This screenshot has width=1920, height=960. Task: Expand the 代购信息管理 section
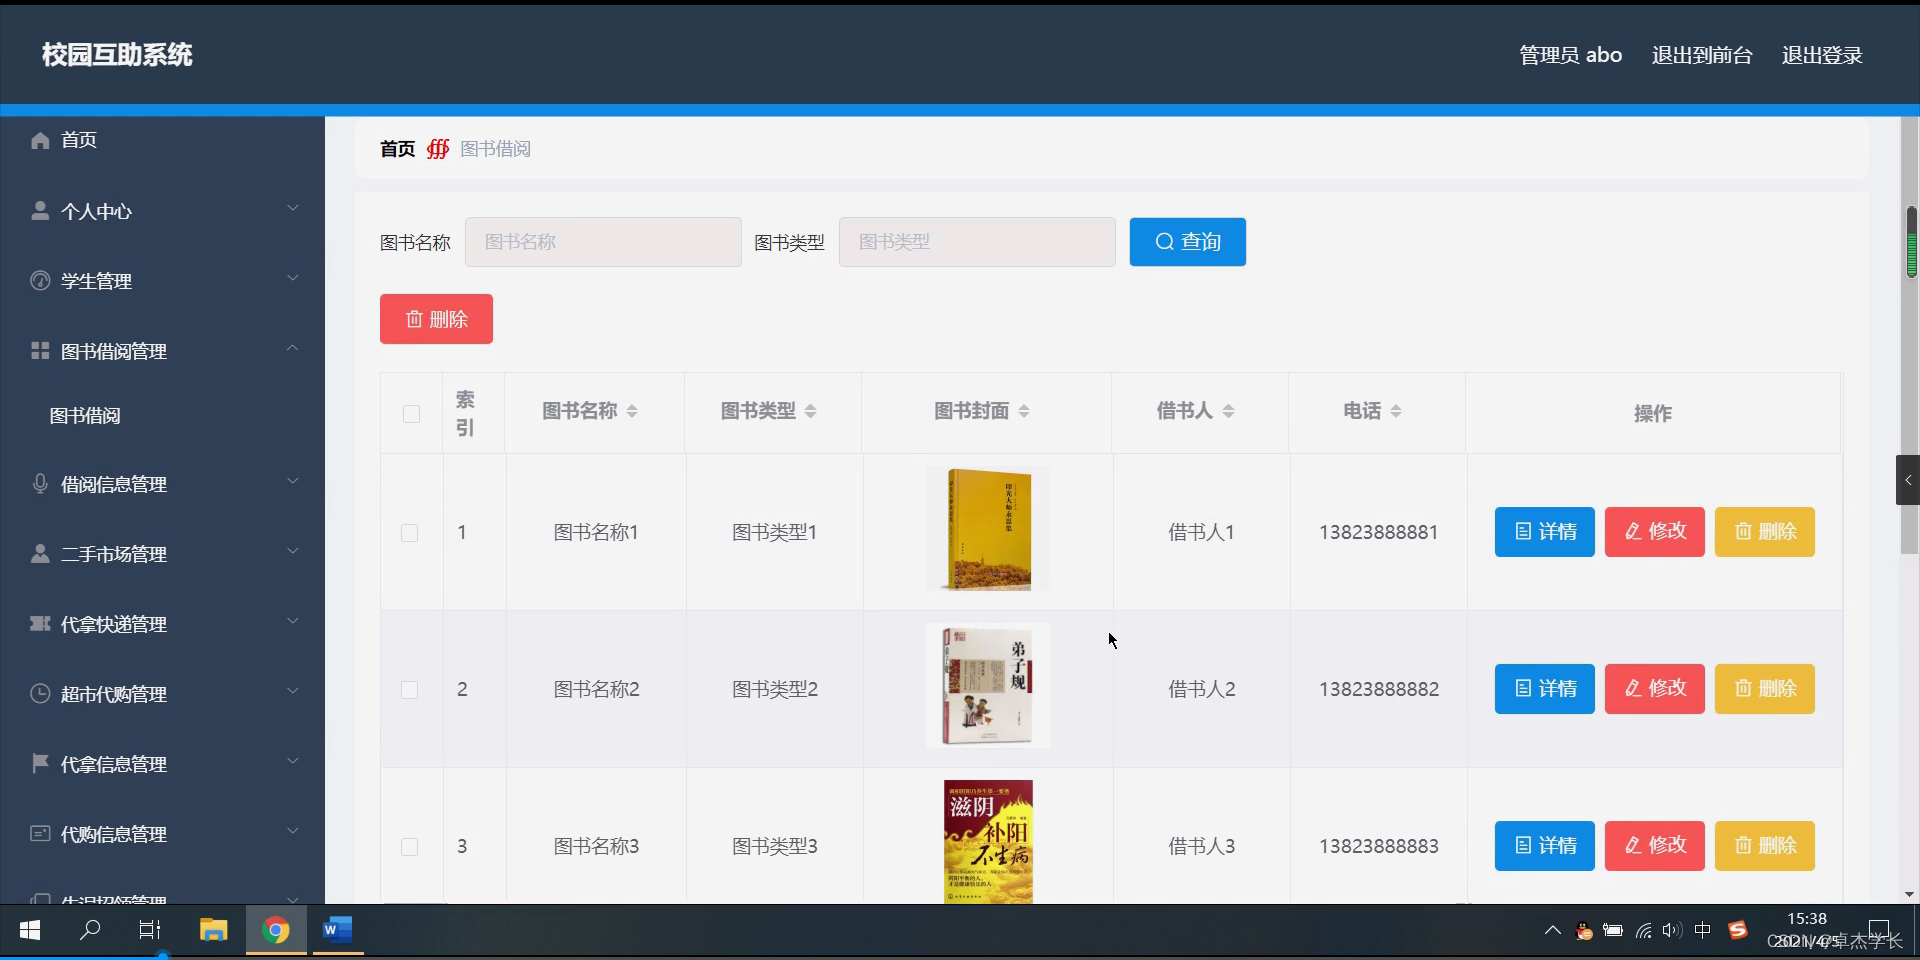click(x=293, y=831)
